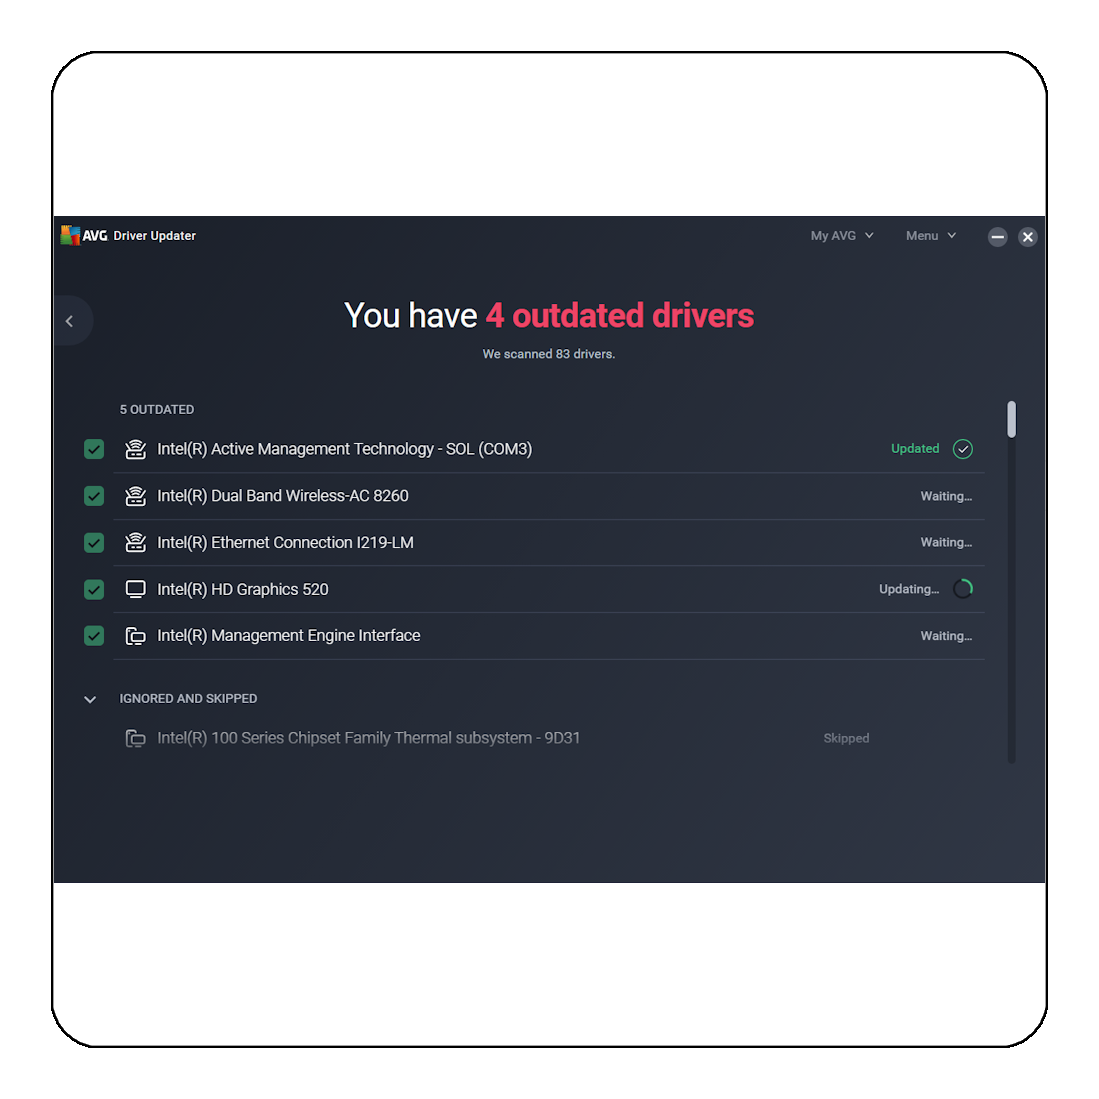
Task: Uncheck Intel Management Engine Interface driver
Action: [94, 636]
